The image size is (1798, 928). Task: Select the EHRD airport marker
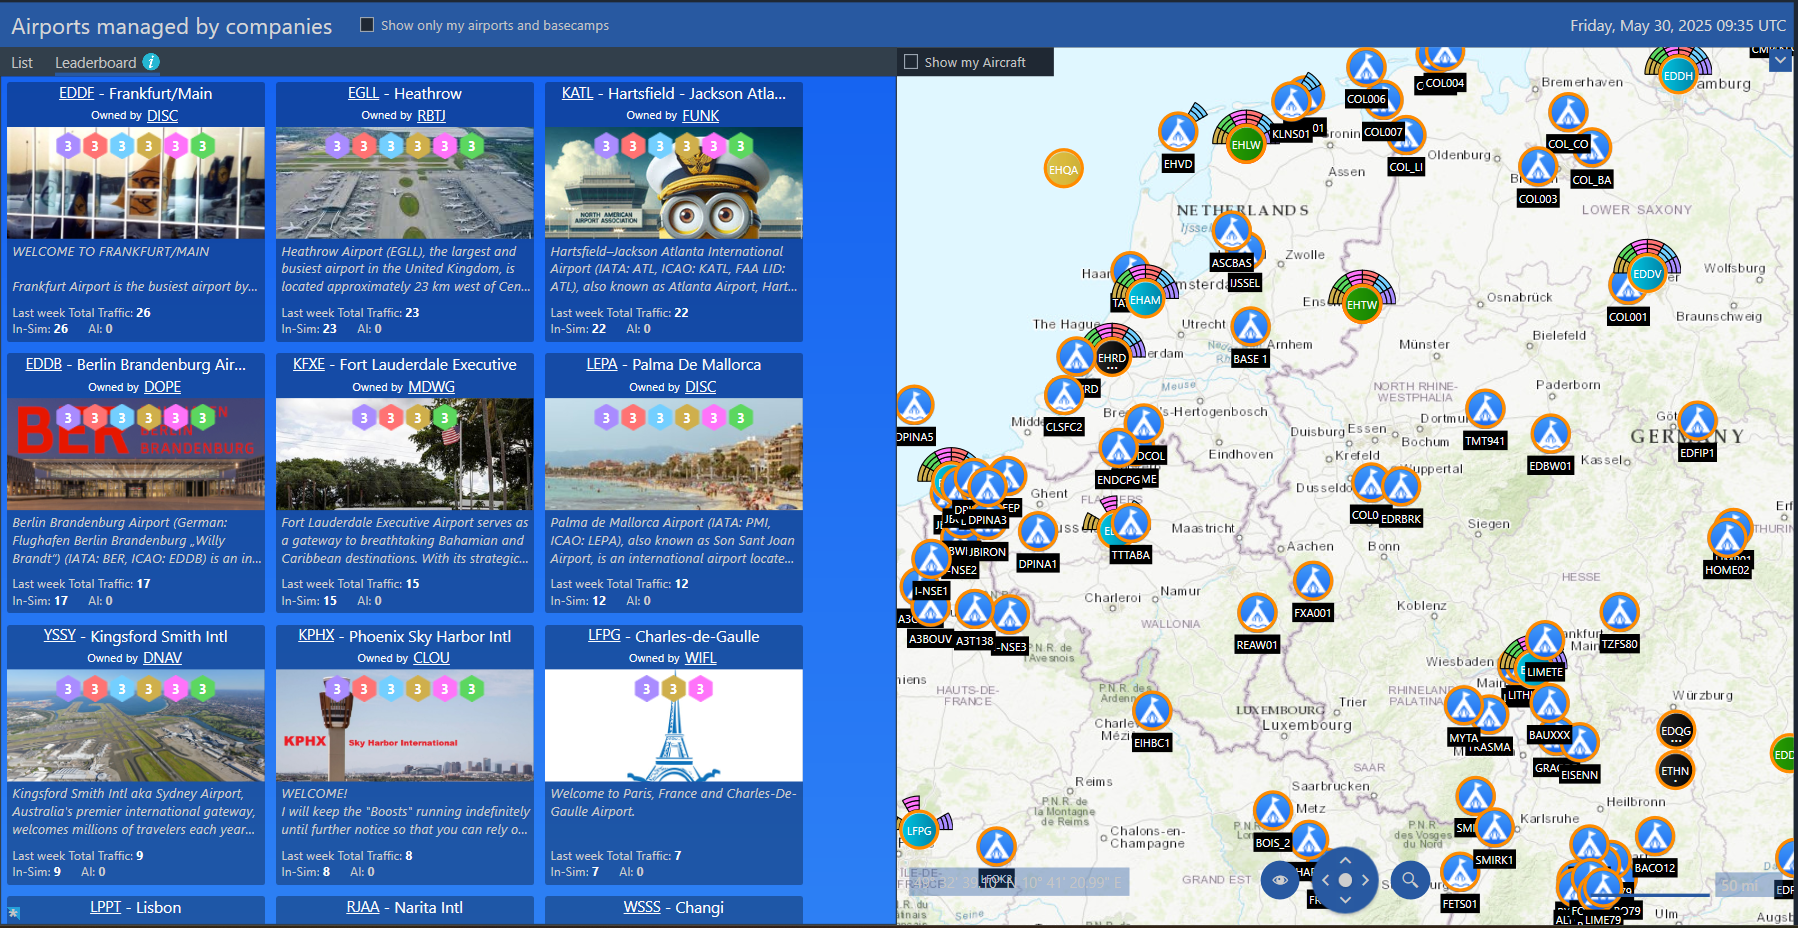point(1112,358)
